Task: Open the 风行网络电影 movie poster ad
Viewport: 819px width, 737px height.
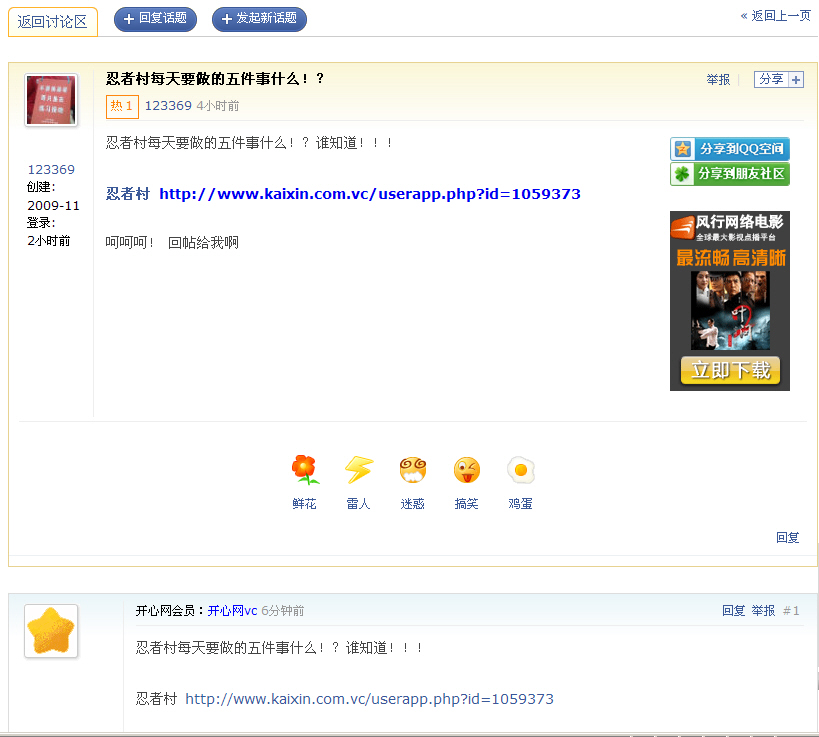Action: click(730, 310)
